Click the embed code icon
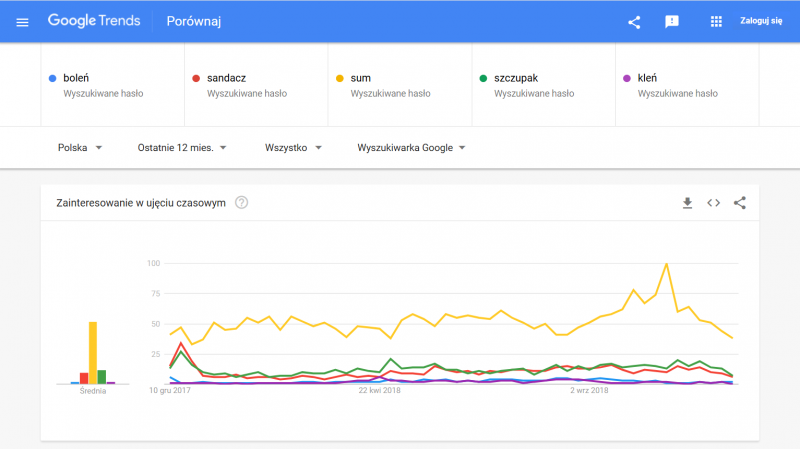 tap(713, 203)
